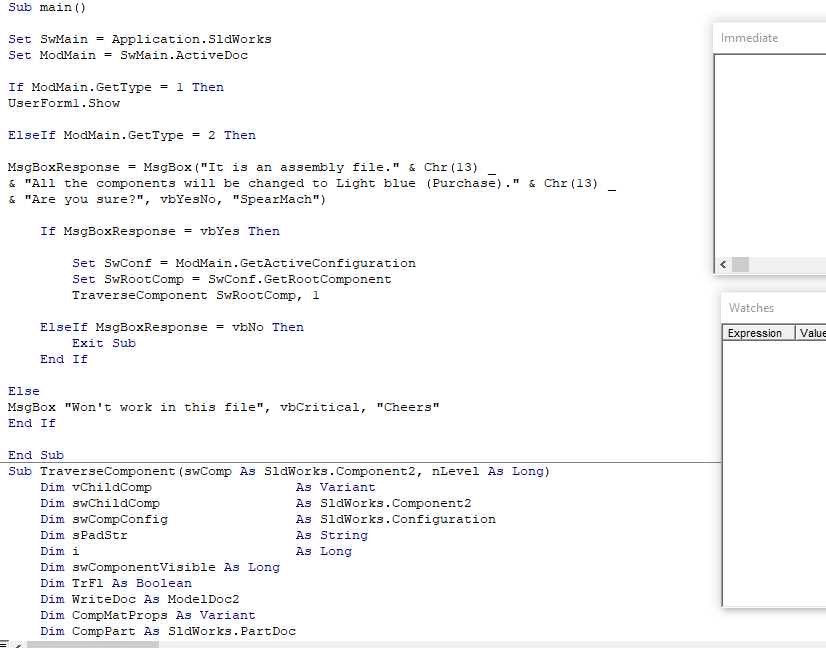Viewport: 826px width, 648px height.
Task: Click inside the empty Watches list area
Action: pos(774,473)
